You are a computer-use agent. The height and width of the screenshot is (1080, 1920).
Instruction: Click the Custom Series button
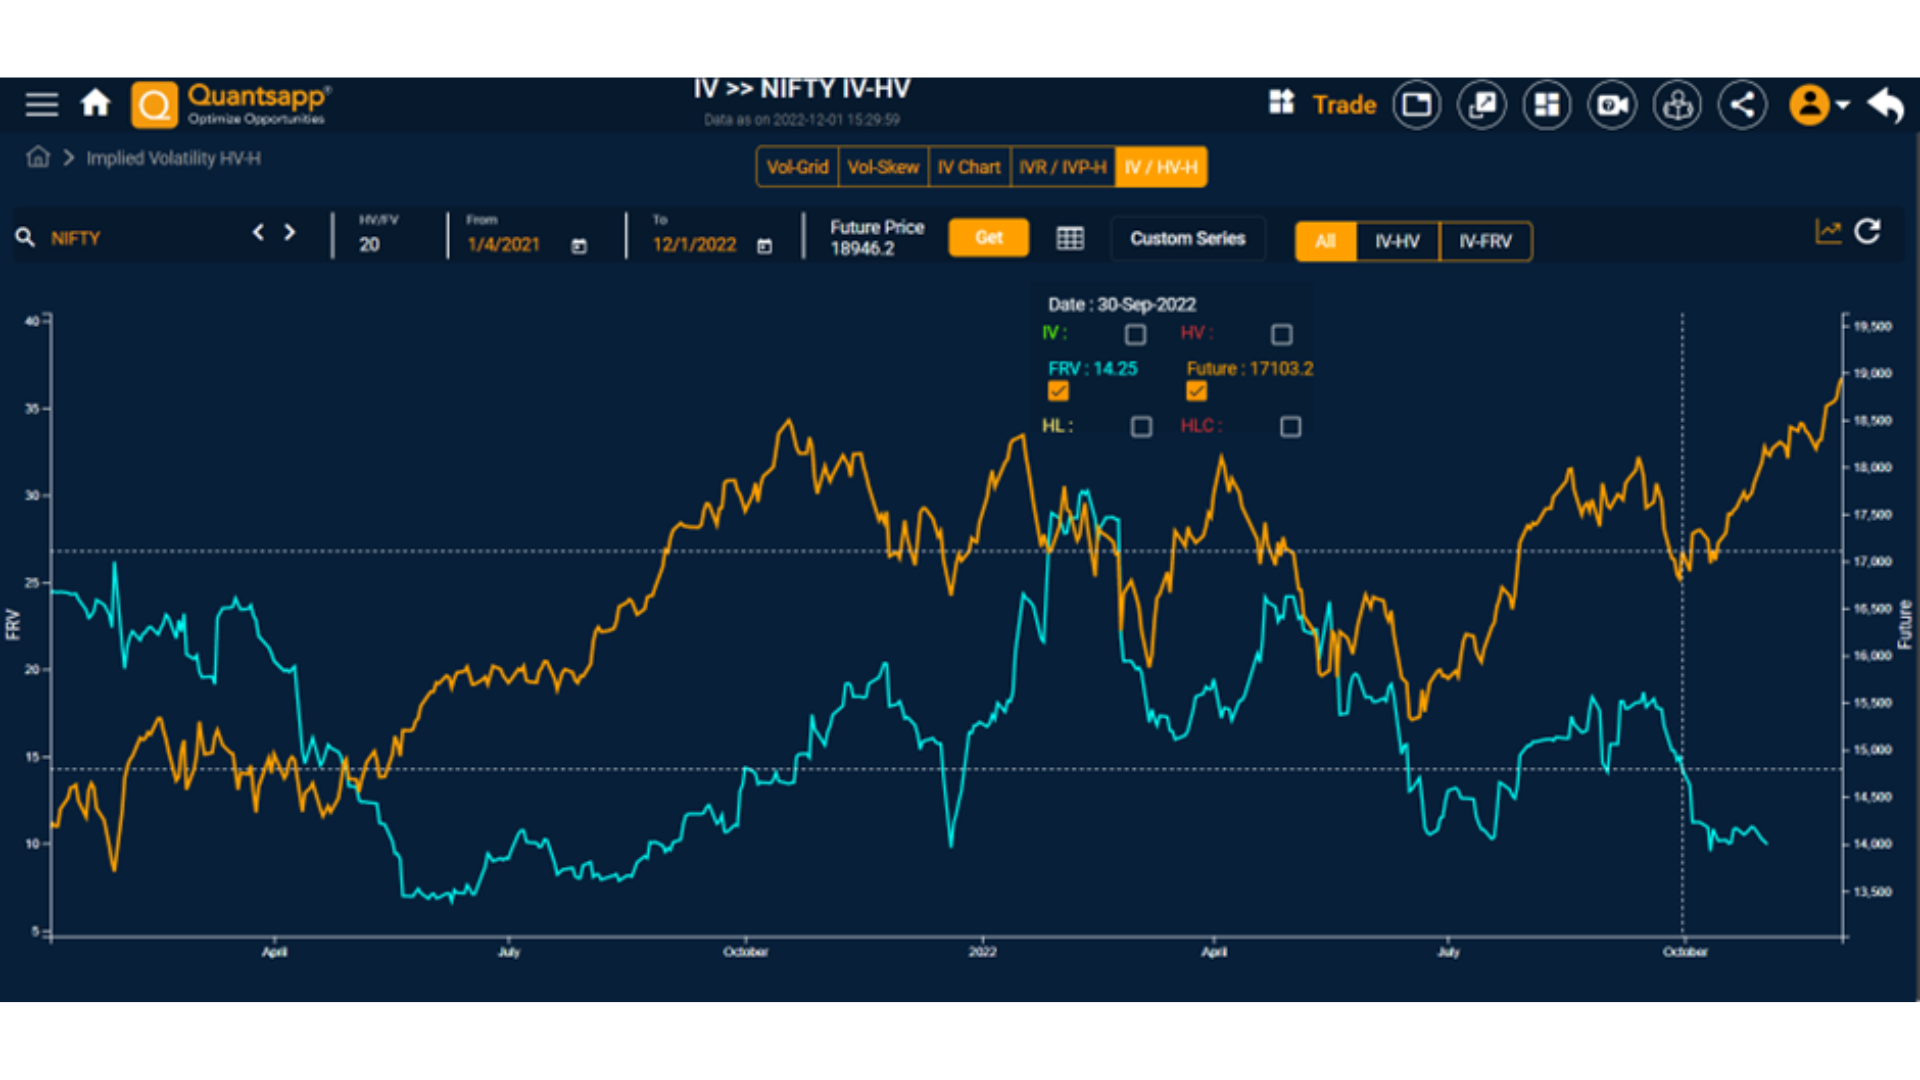(x=1187, y=239)
